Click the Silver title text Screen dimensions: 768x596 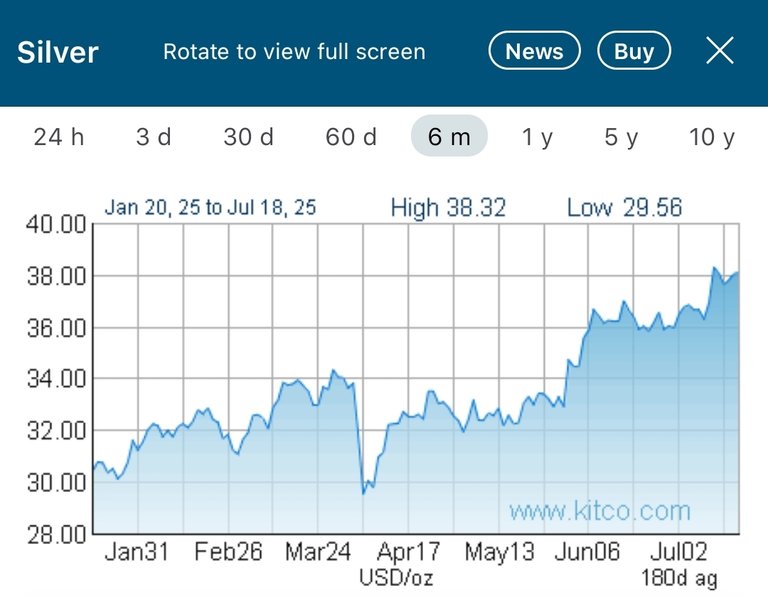(x=58, y=52)
